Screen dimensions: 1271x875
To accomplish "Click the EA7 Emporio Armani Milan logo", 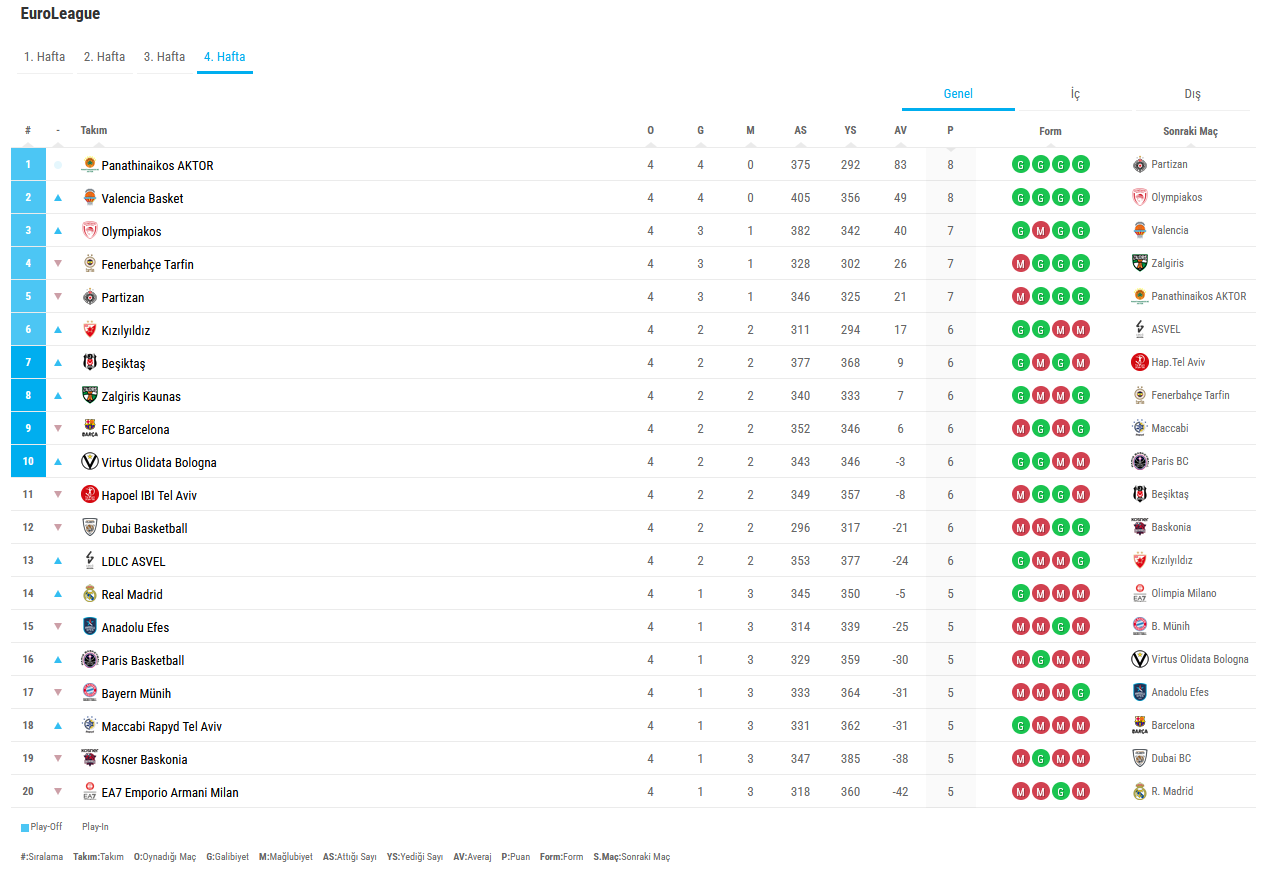I will pos(89,792).
